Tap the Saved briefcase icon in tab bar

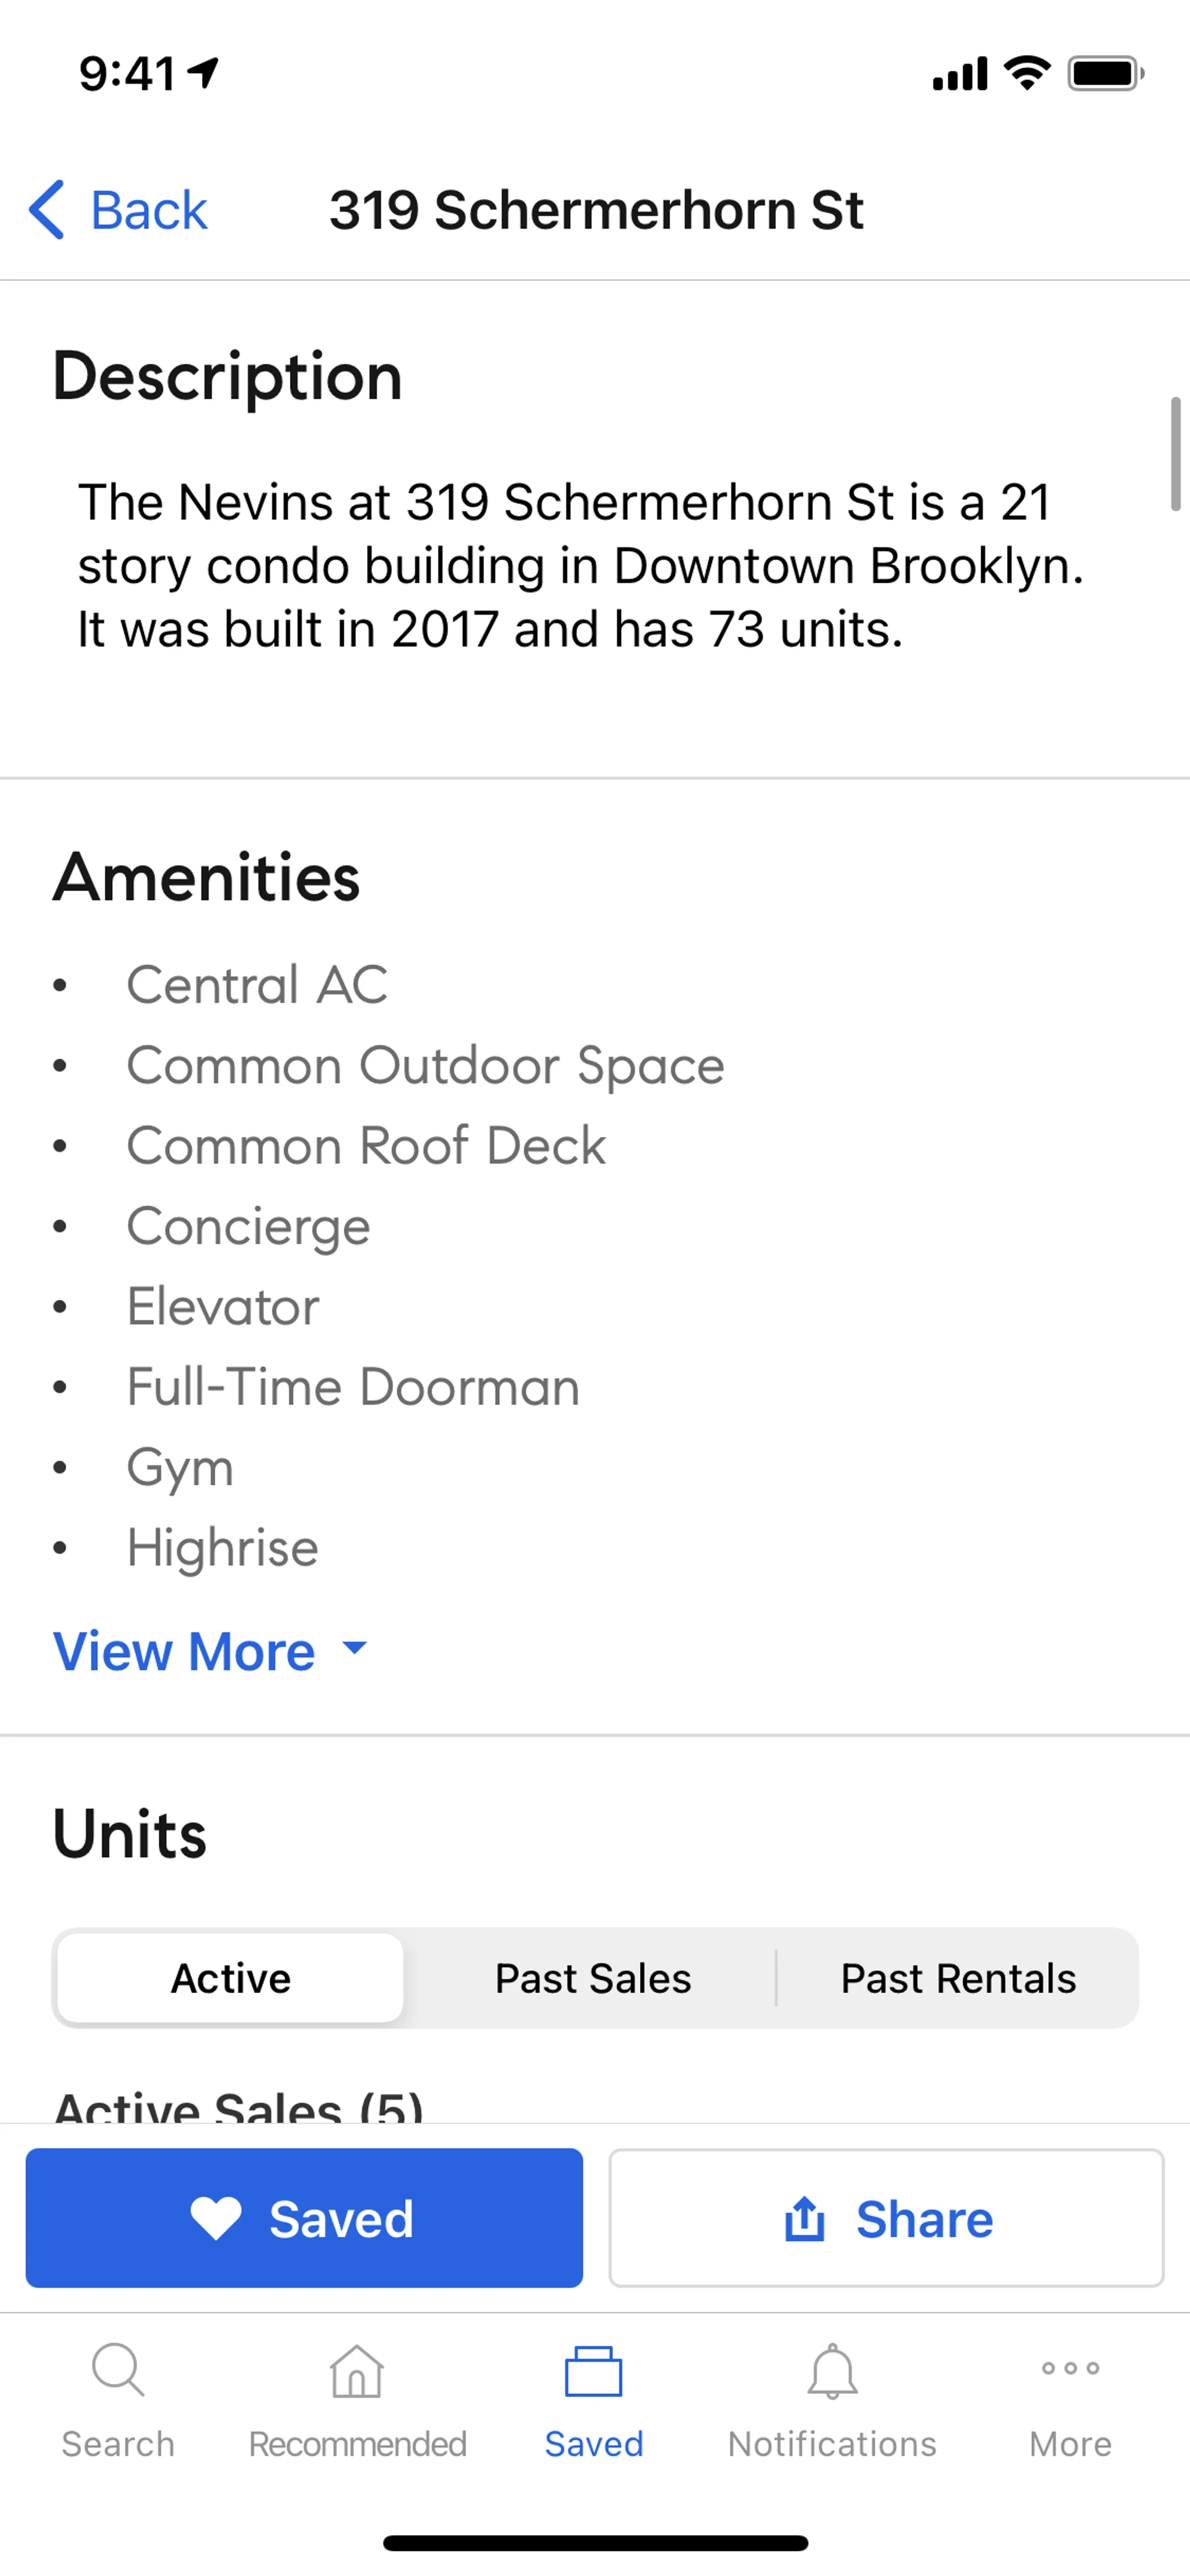[x=594, y=2372]
